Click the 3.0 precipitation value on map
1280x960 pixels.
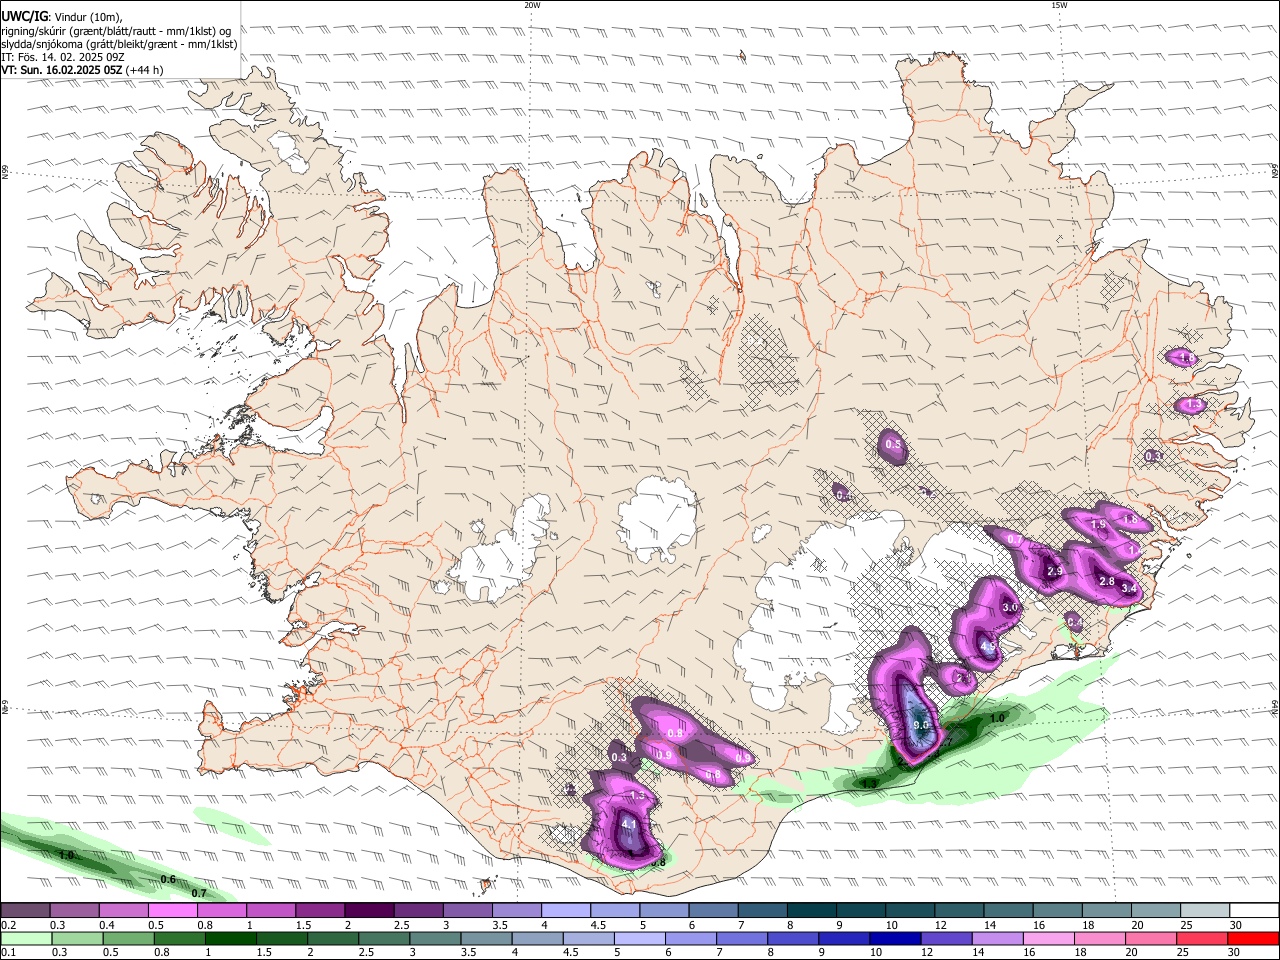[1010, 607]
